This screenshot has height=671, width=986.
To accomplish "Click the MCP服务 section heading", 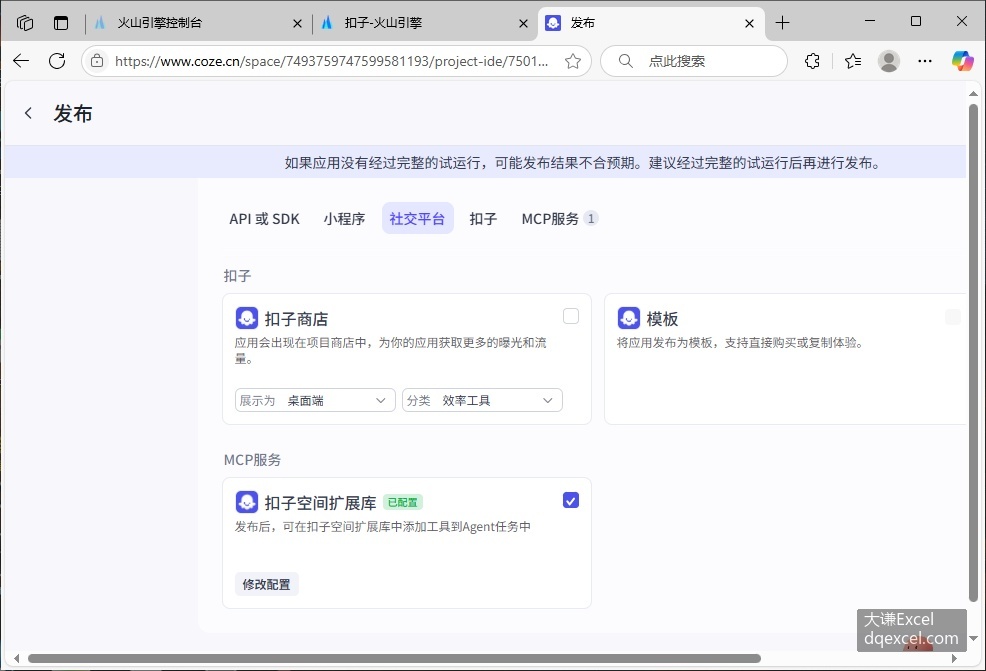I will pyautogui.click(x=252, y=460).
